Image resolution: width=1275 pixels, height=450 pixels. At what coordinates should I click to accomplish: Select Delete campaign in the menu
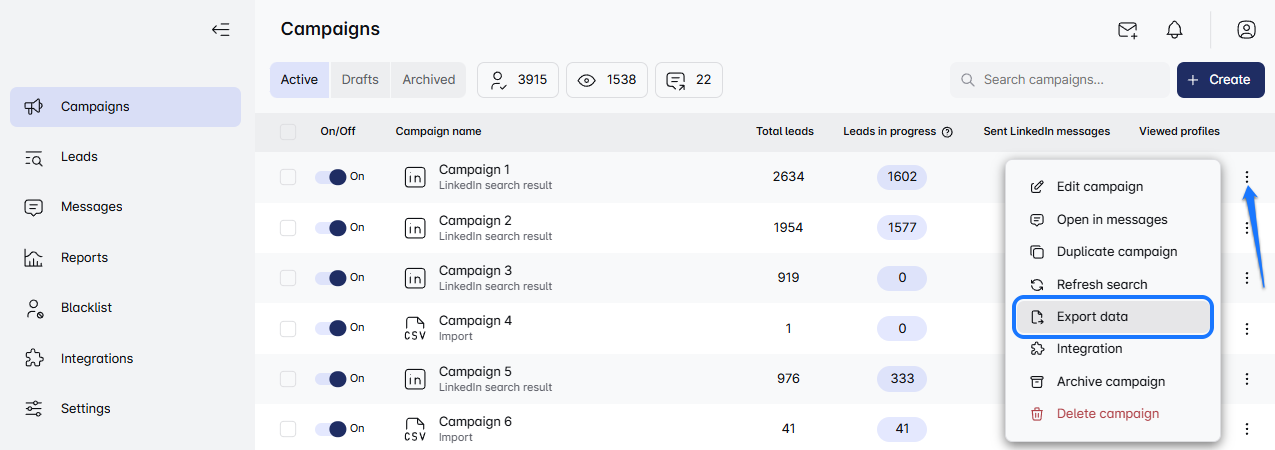(x=1107, y=414)
